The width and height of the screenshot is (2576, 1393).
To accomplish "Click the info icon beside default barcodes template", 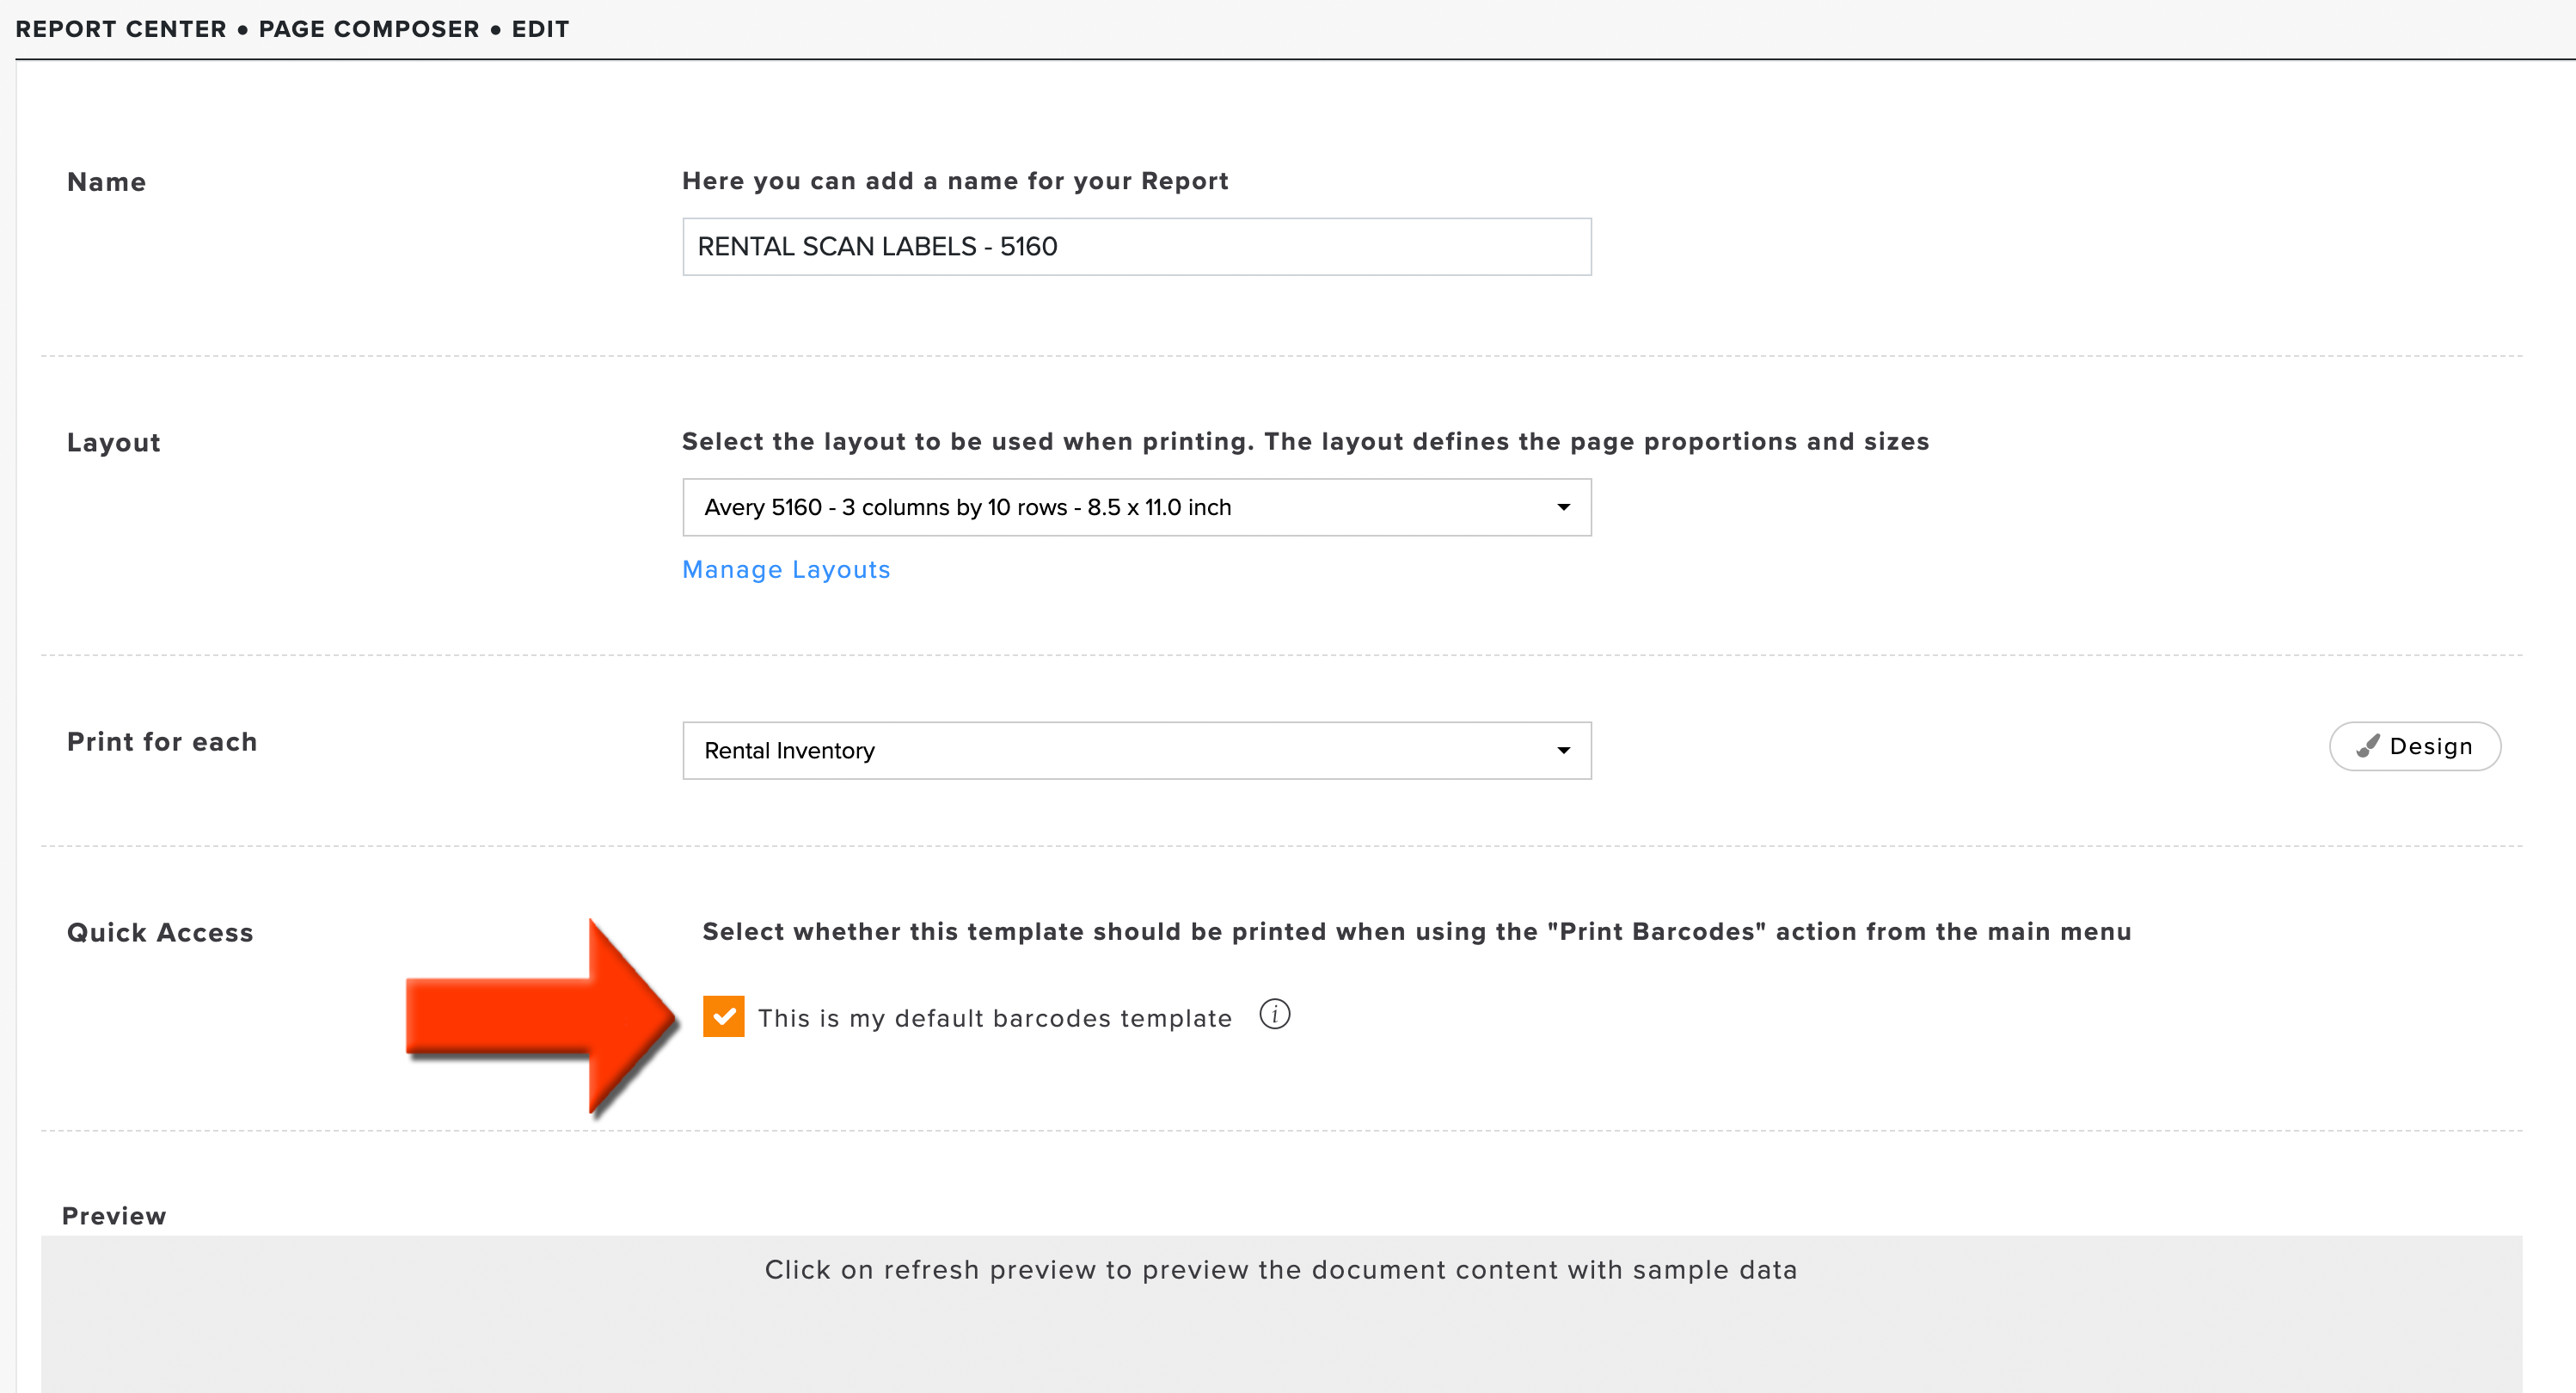I will (x=1274, y=1014).
